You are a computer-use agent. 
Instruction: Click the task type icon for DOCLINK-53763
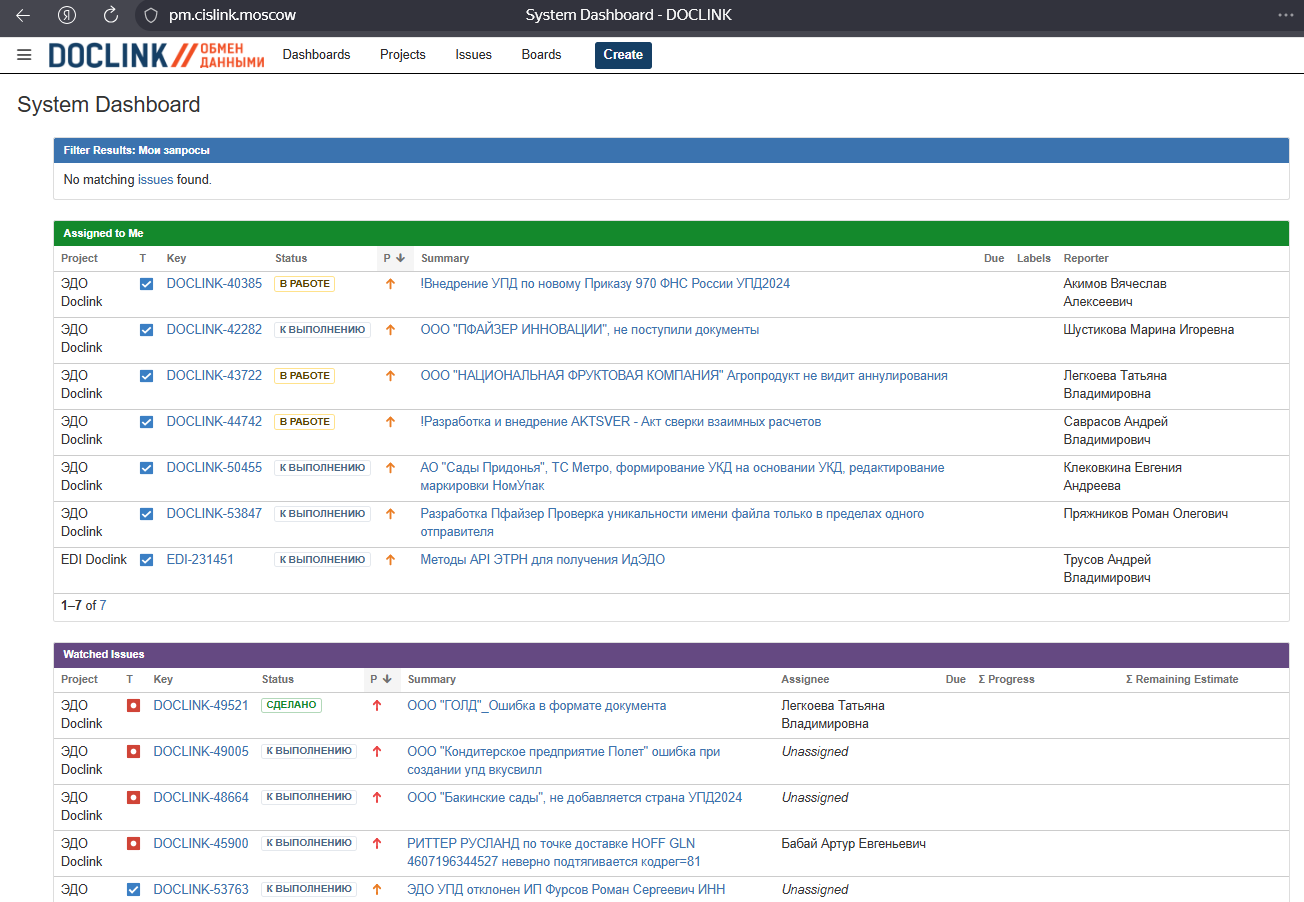[x=134, y=890]
